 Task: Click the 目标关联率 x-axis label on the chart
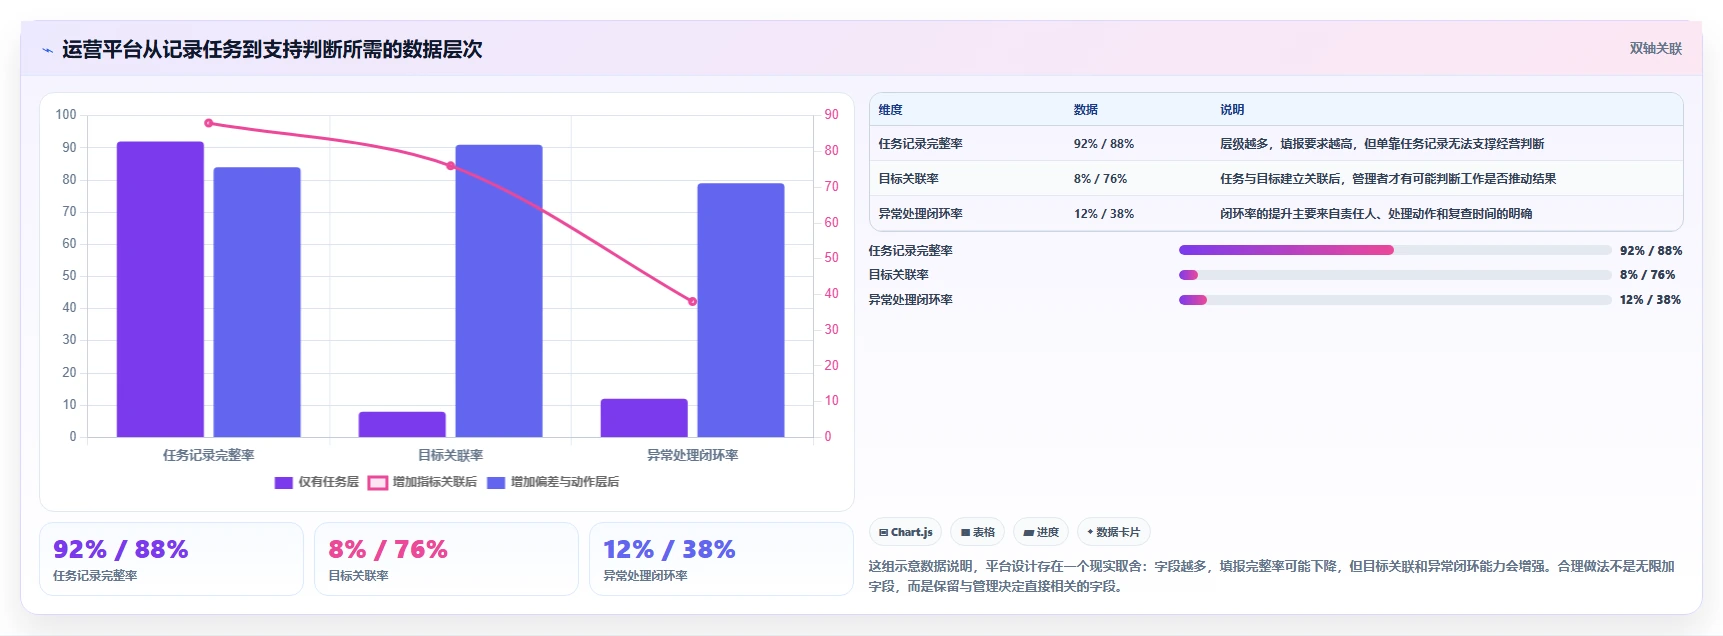(450, 455)
